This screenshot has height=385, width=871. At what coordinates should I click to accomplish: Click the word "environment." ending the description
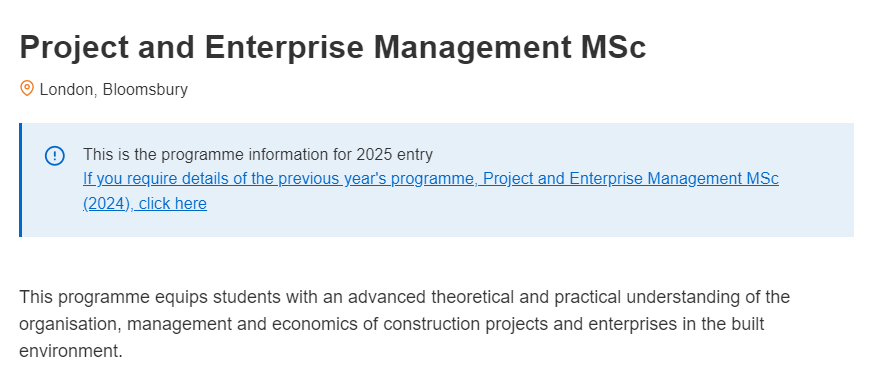(71, 351)
